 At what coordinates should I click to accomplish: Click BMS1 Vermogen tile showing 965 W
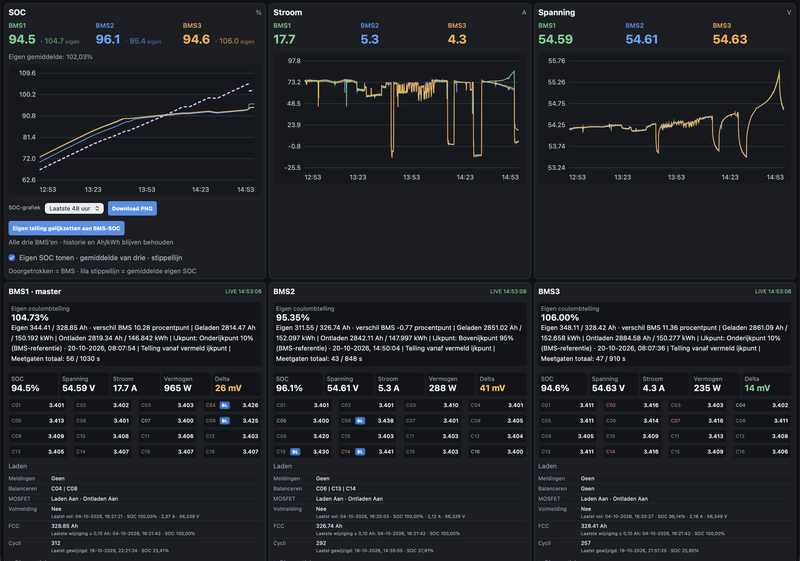pyautogui.click(x=185, y=384)
